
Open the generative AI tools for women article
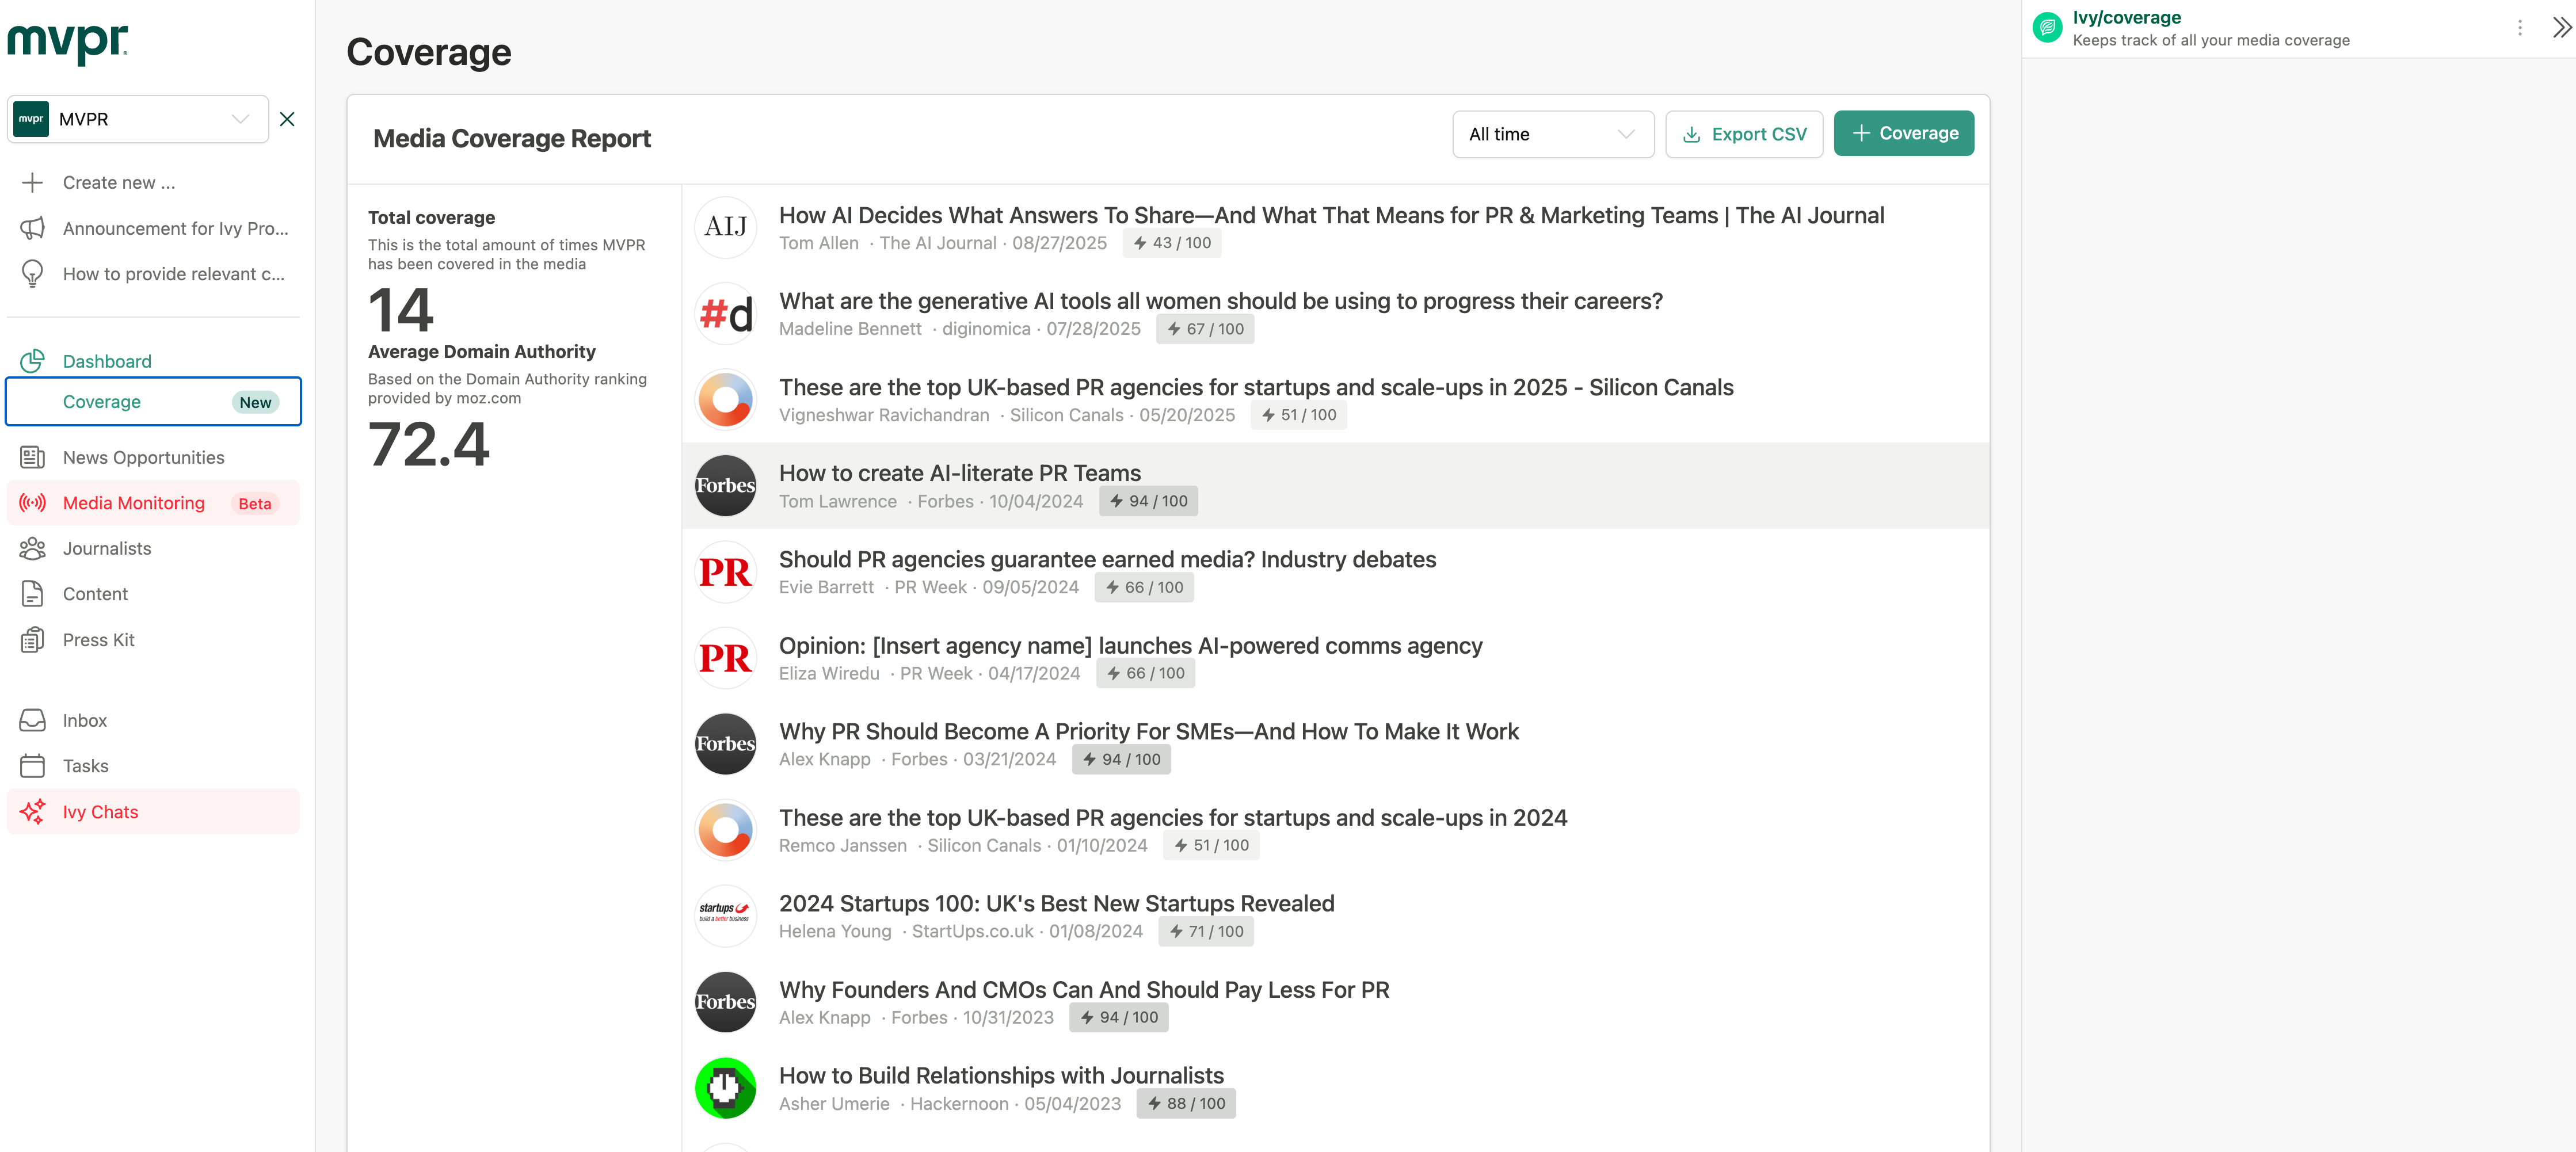(x=1220, y=301)
